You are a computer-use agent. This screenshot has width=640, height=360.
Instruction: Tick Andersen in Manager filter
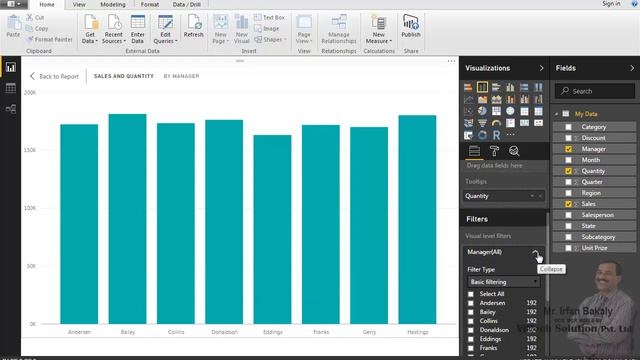coord(471,303)
